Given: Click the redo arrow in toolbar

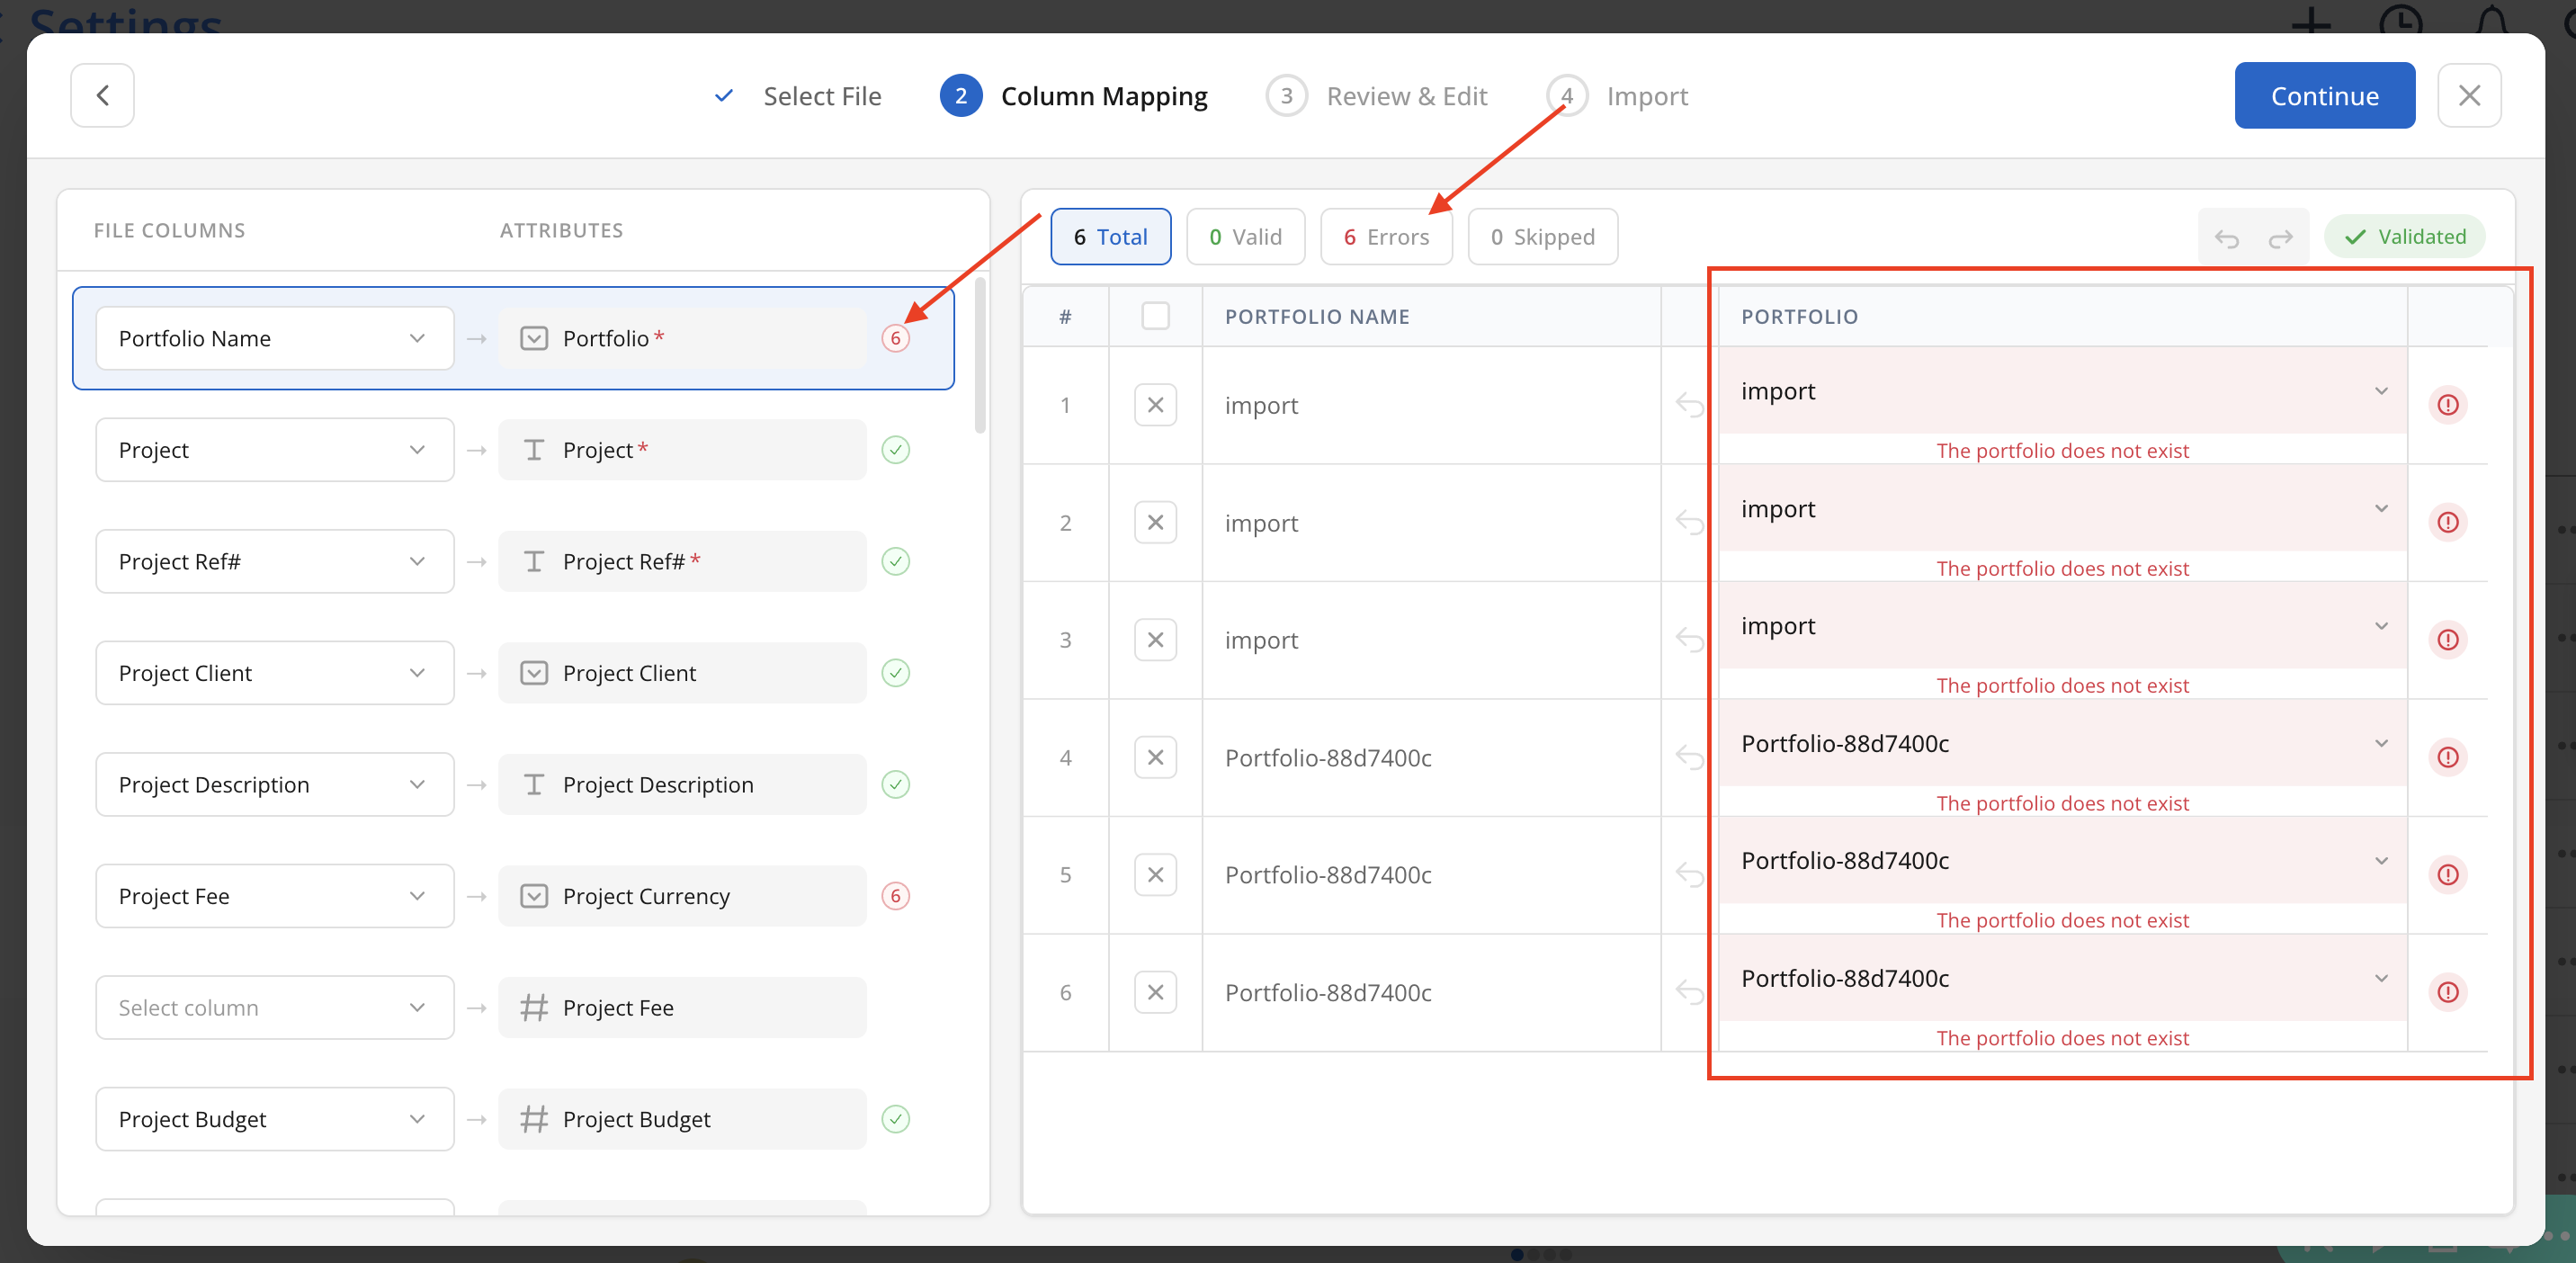Looking at the screenshot, I should (x=2280, y=238).
